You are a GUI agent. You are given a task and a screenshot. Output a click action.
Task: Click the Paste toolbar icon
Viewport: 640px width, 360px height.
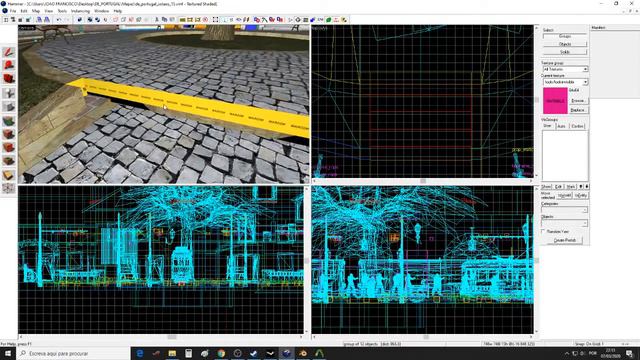[172, 19]
